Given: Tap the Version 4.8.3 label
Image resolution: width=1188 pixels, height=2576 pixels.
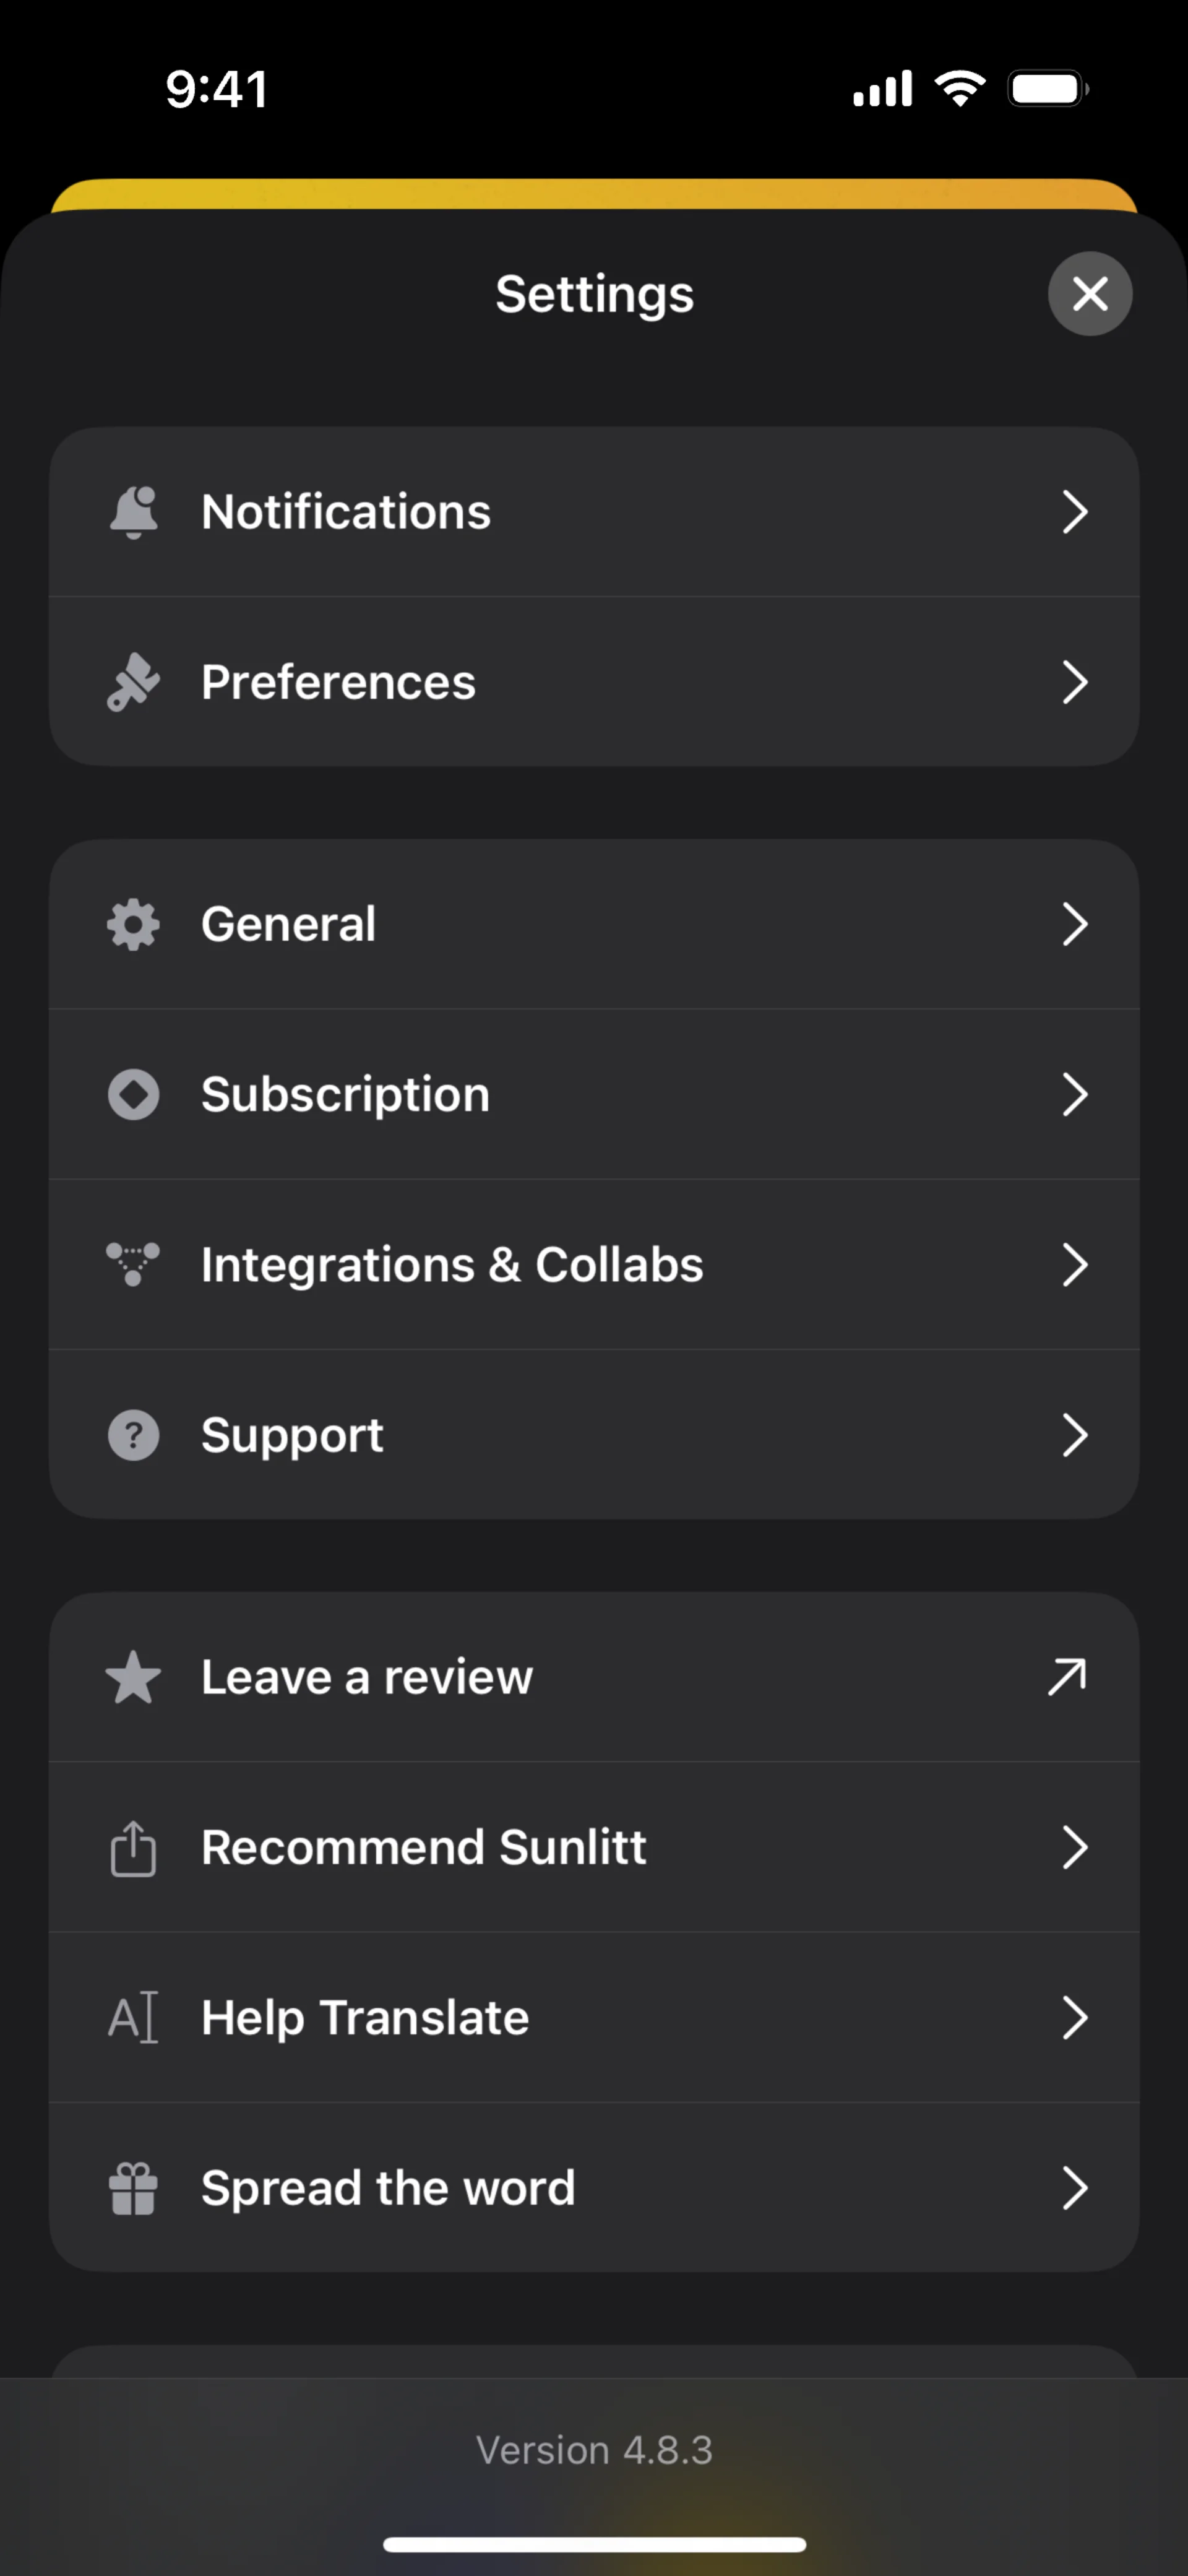Looking at the screenshot, I should point(594,2450).
